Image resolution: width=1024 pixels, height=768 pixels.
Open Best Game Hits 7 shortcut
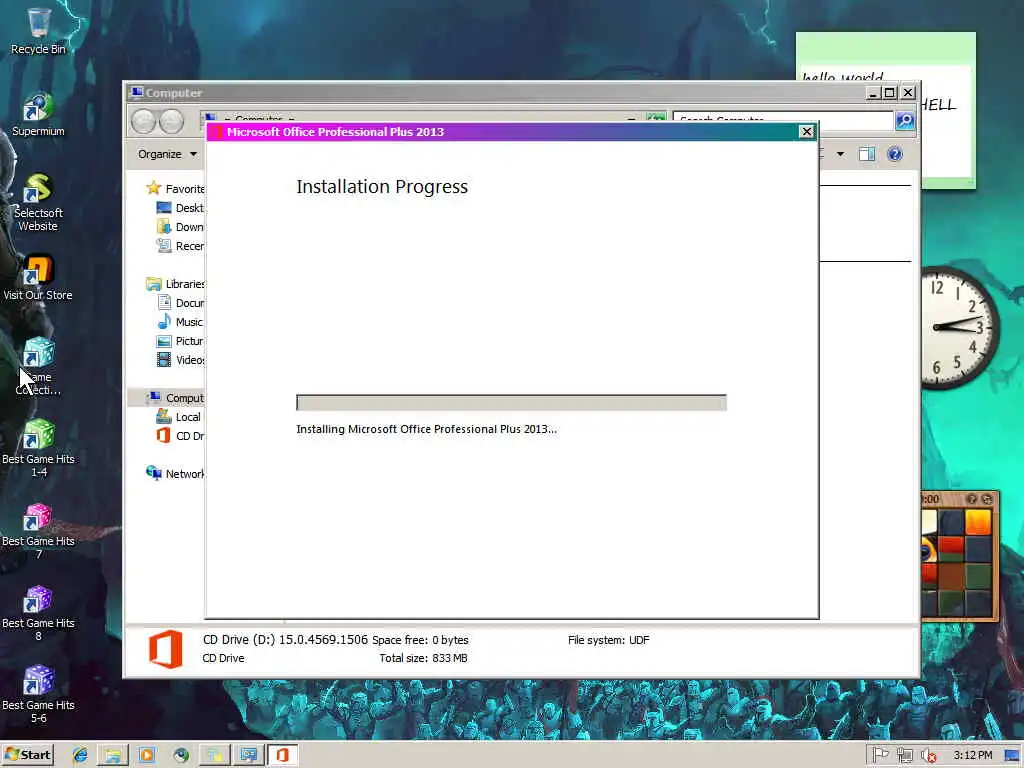(x=38, y=530)
